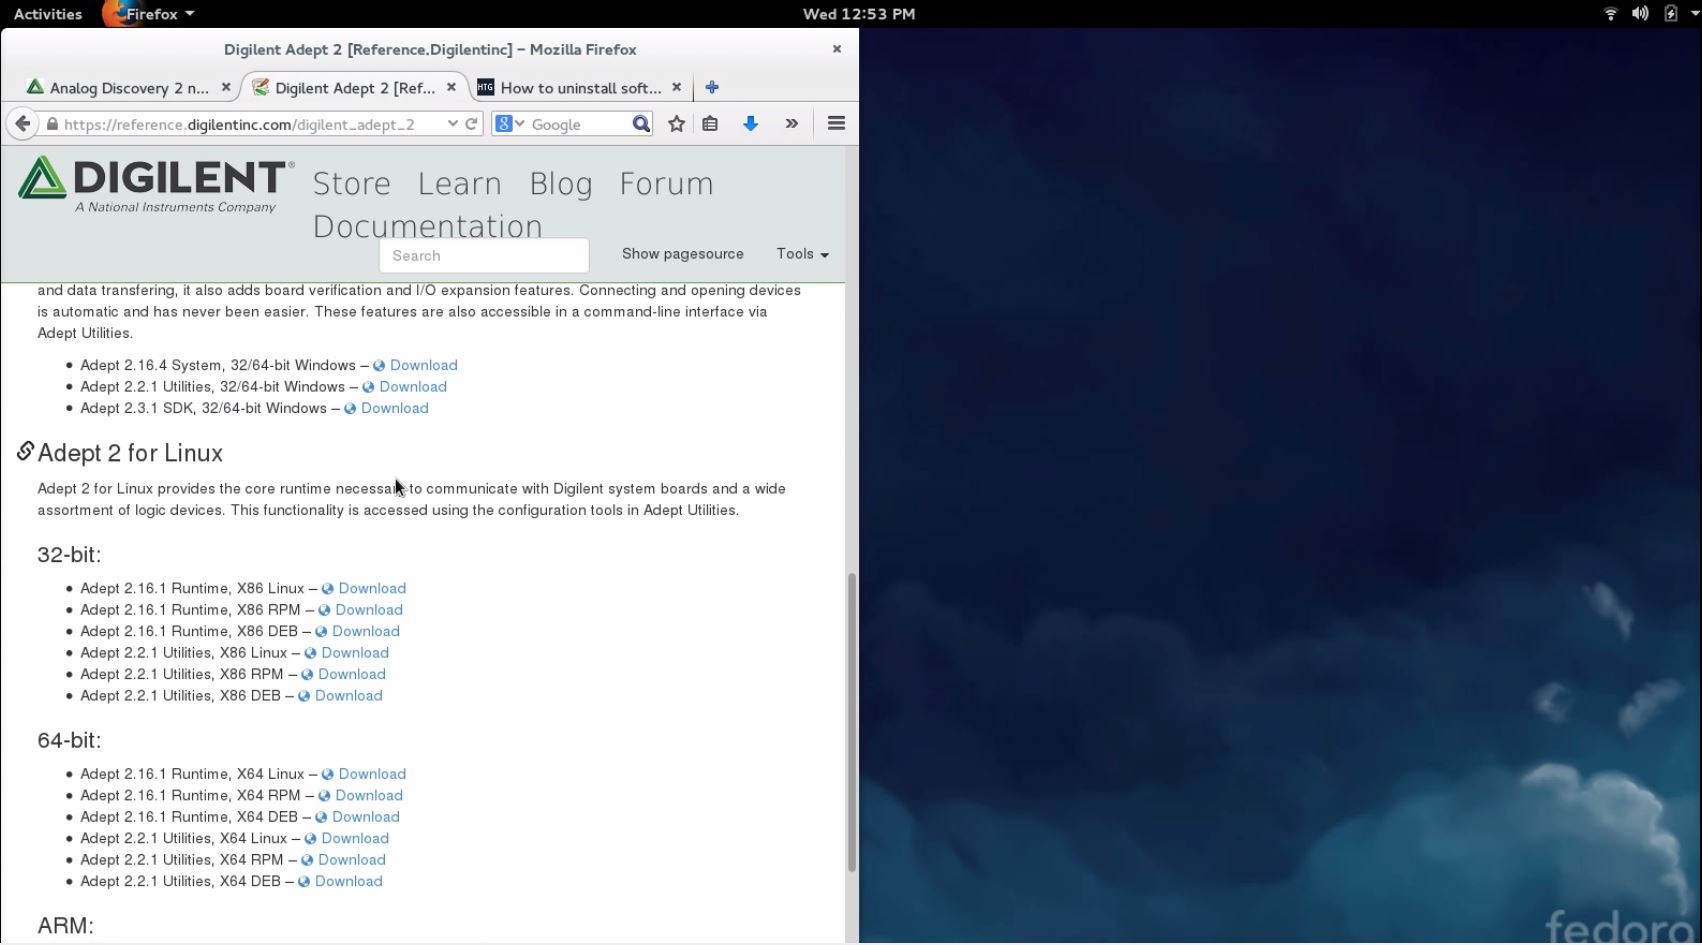Select the Digilent Adept 2 tab
Screen dimensions: 1702x945
point(354,88)
